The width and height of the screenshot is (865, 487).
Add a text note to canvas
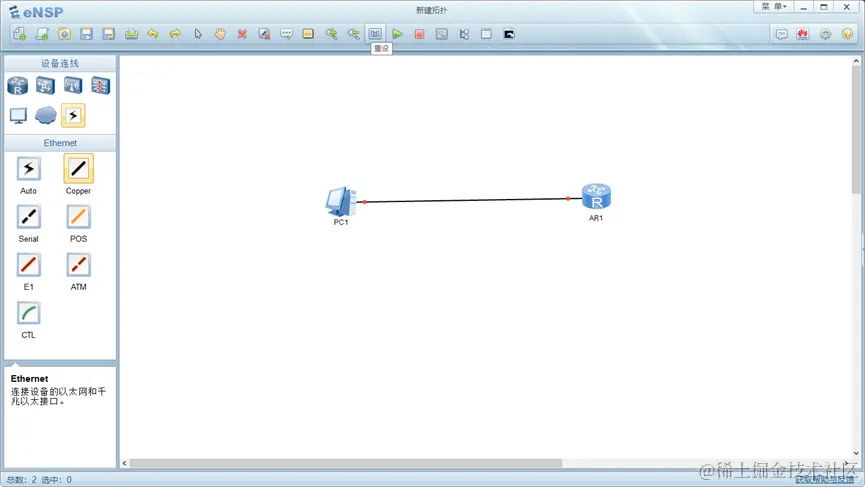pos(286,34)
